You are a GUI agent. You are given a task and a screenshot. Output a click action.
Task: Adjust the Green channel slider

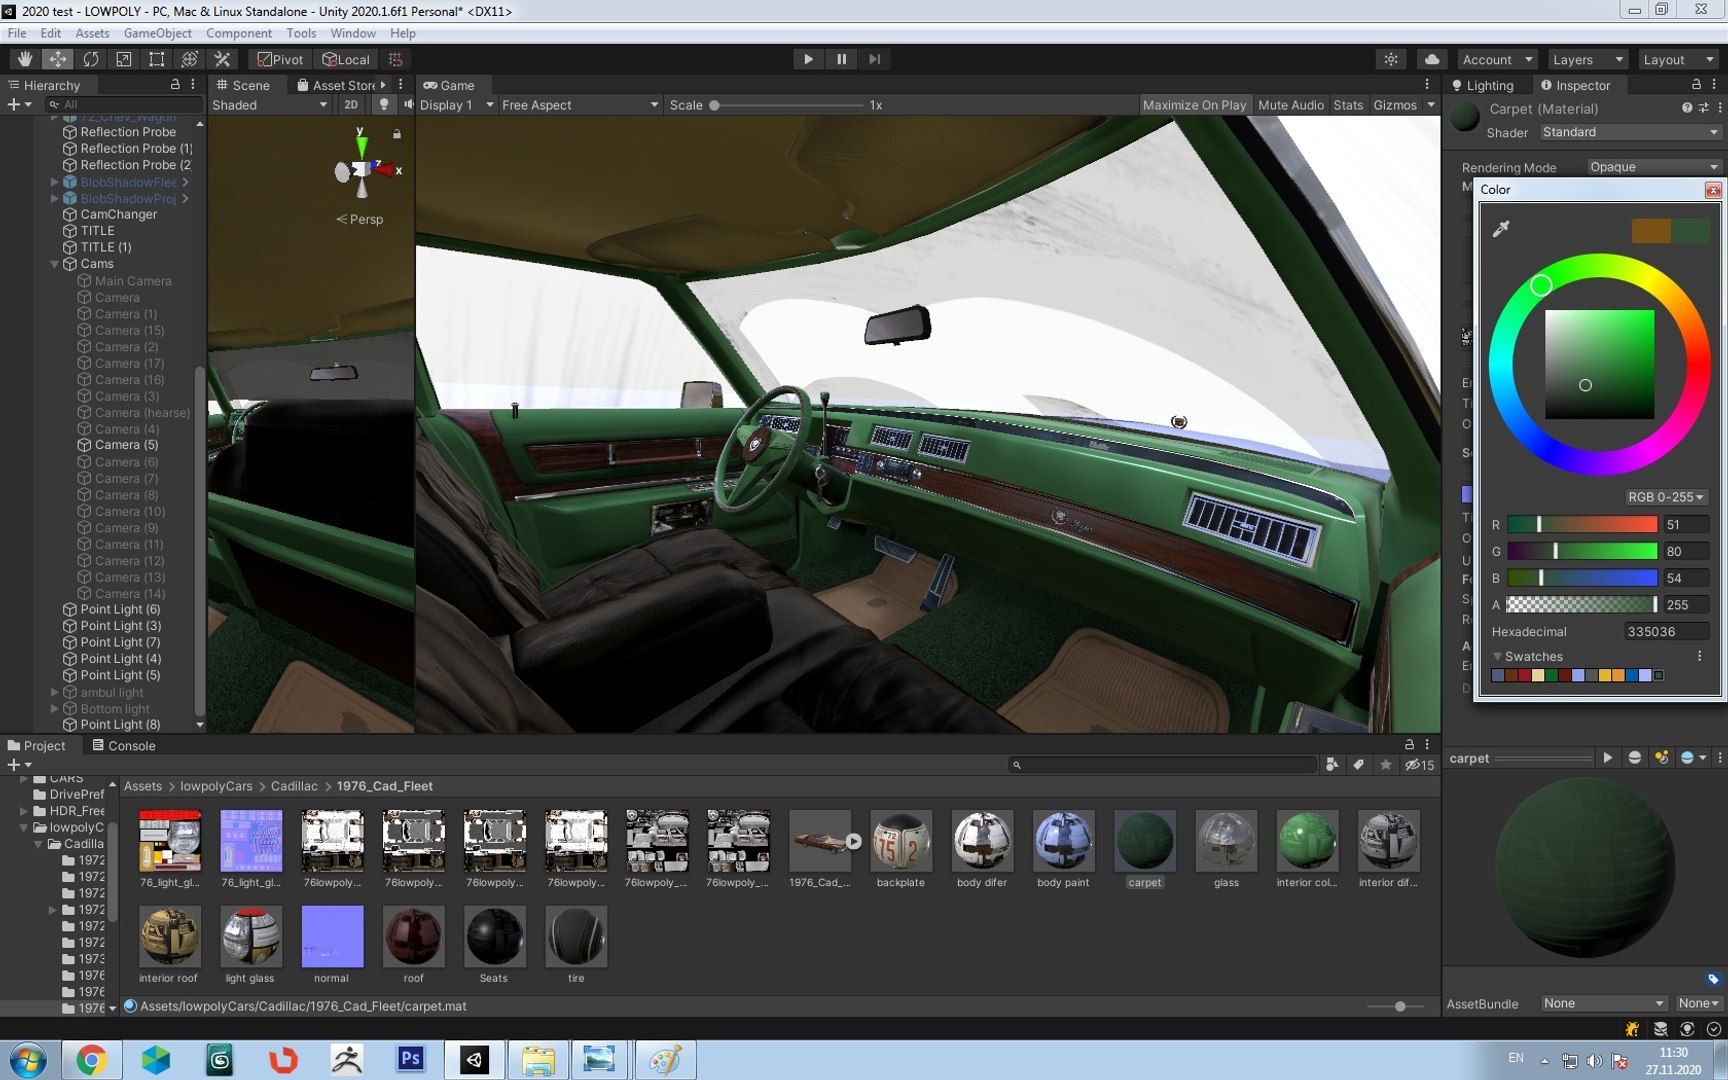coord(1582,551)
